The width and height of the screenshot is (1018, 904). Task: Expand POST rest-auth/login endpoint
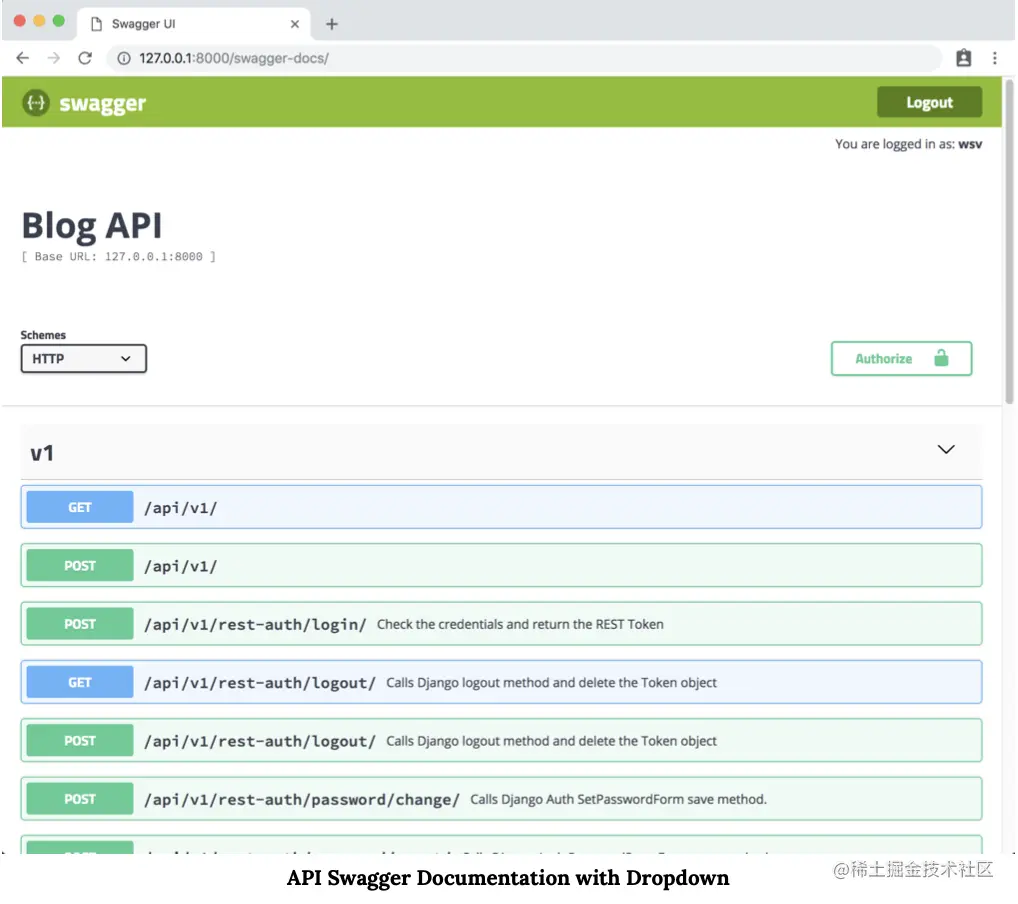[x=501, y=624]
